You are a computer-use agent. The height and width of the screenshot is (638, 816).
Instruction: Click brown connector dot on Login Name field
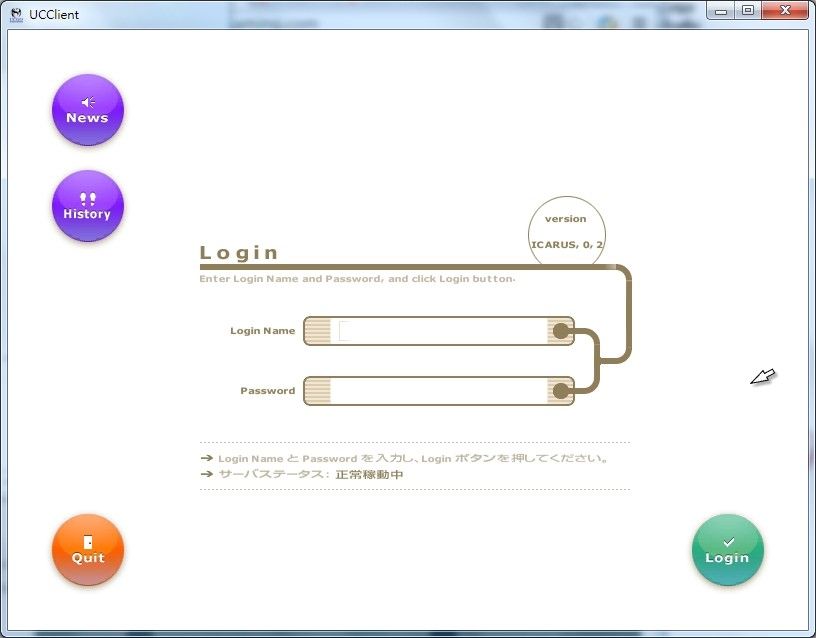pyautogui.click(x=561, y=331)
